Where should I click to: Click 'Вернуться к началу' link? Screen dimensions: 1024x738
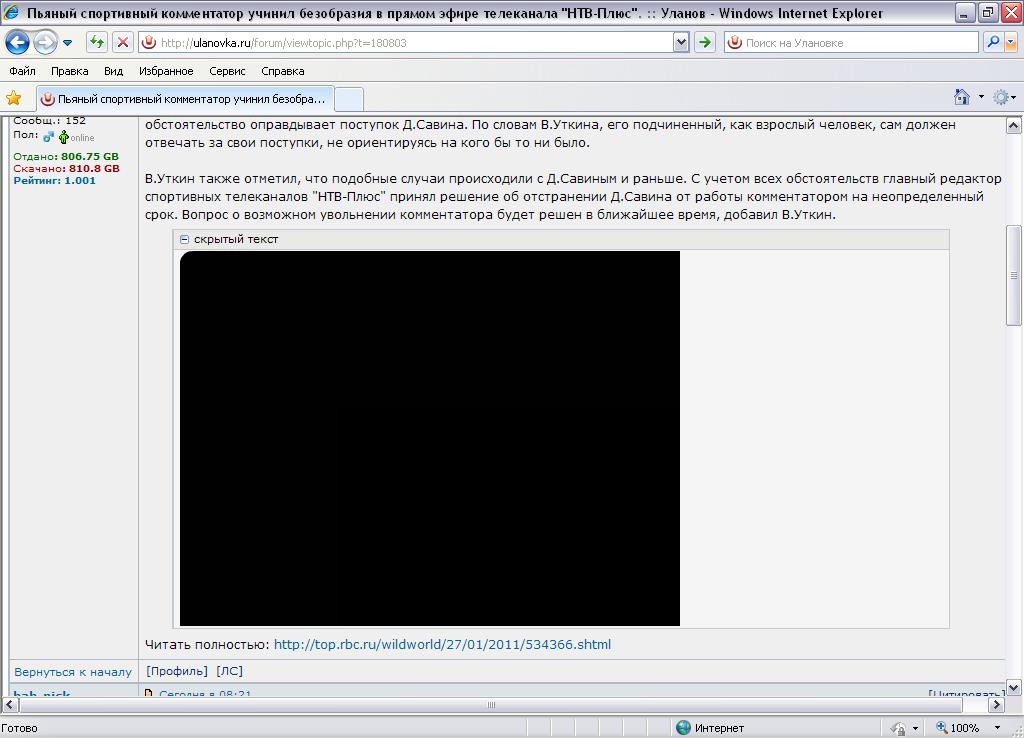[x=73, y=672]
